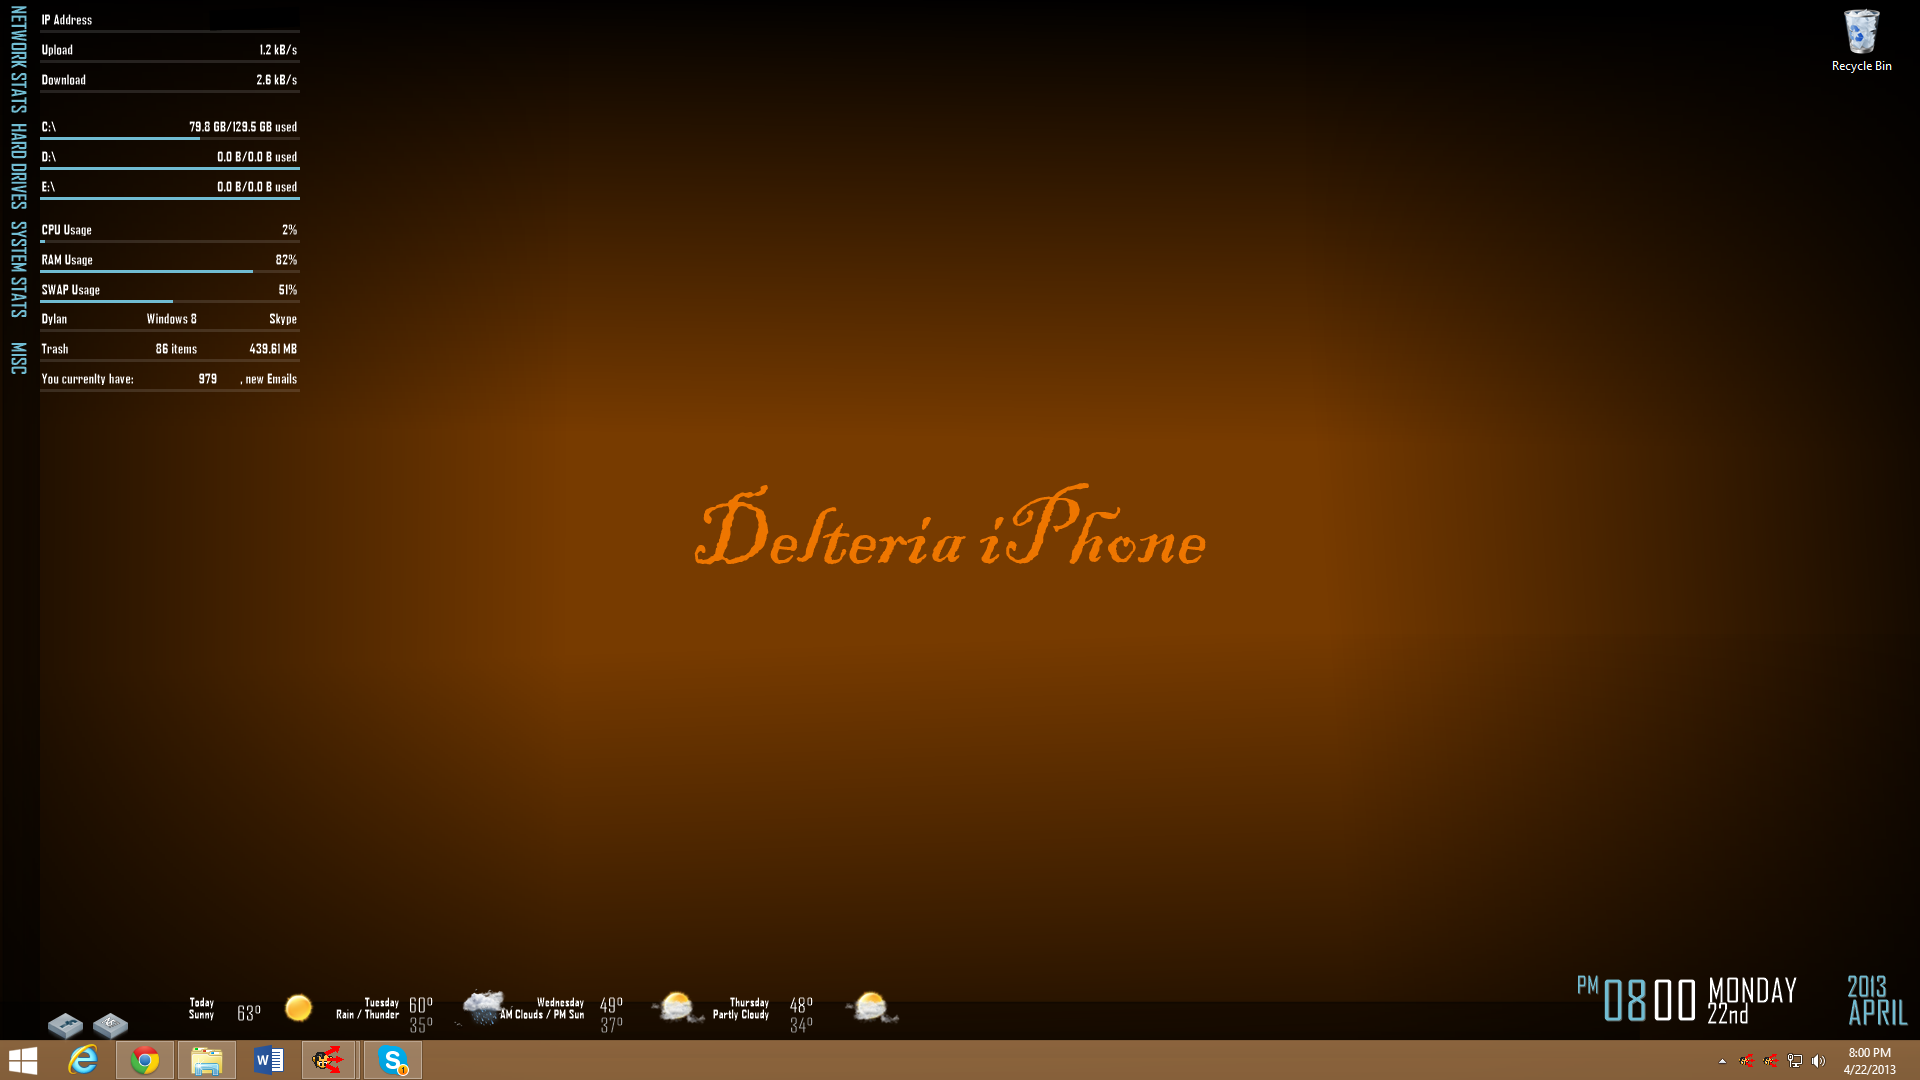Open Skype from the taskbar
This screenshot has height=1080, width=1920.
393,1060
